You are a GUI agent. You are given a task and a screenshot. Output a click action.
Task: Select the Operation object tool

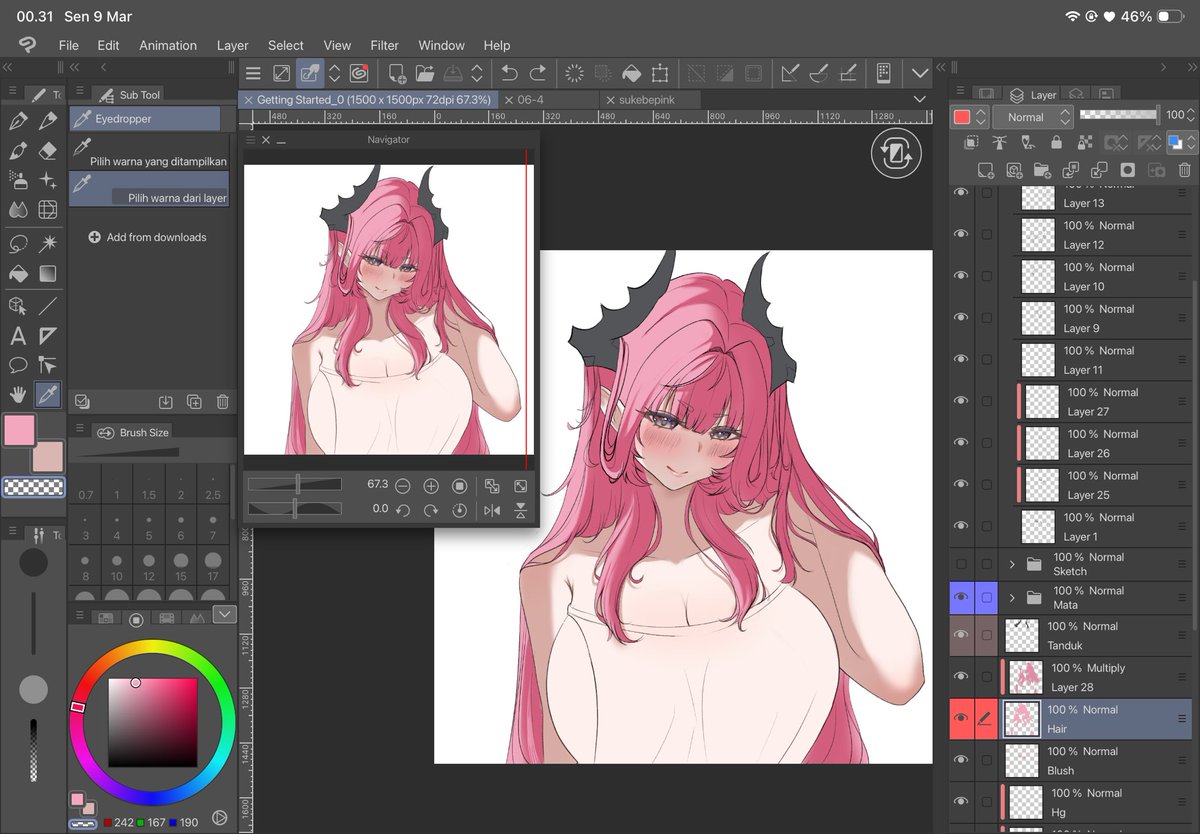17,305
